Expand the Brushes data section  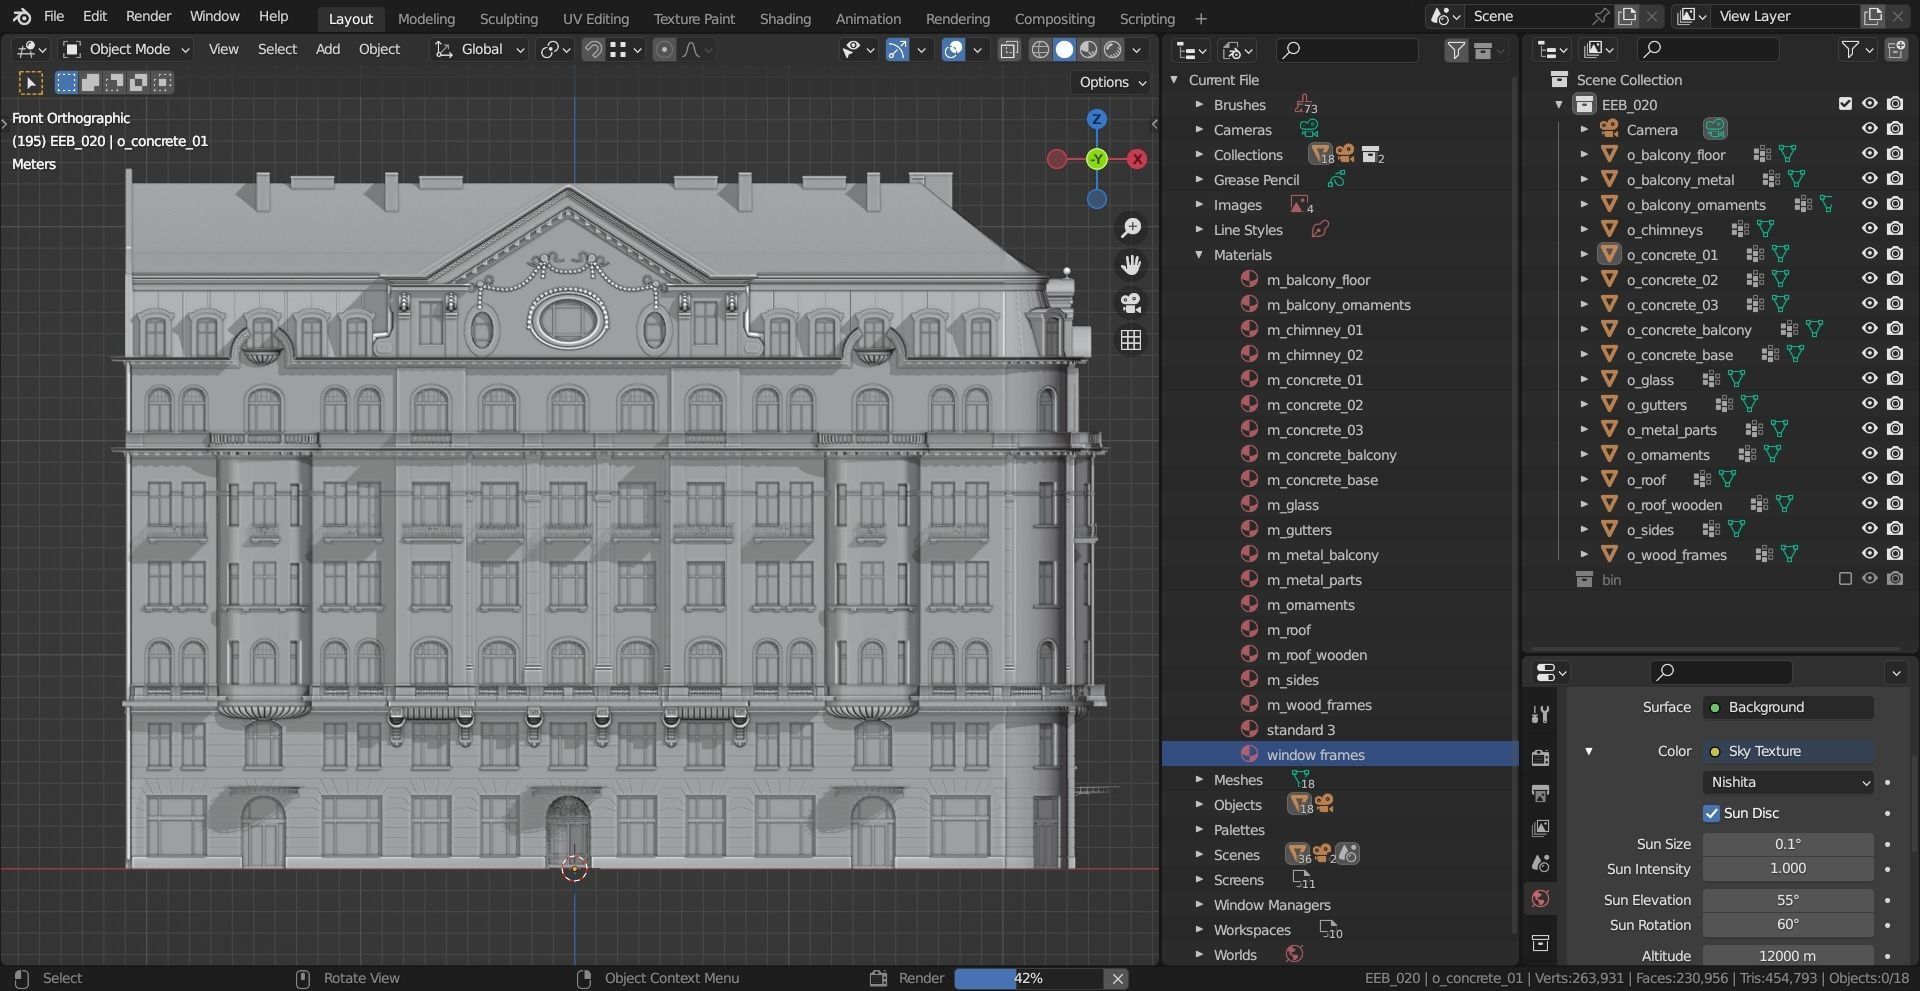(x=1199, y=105)
